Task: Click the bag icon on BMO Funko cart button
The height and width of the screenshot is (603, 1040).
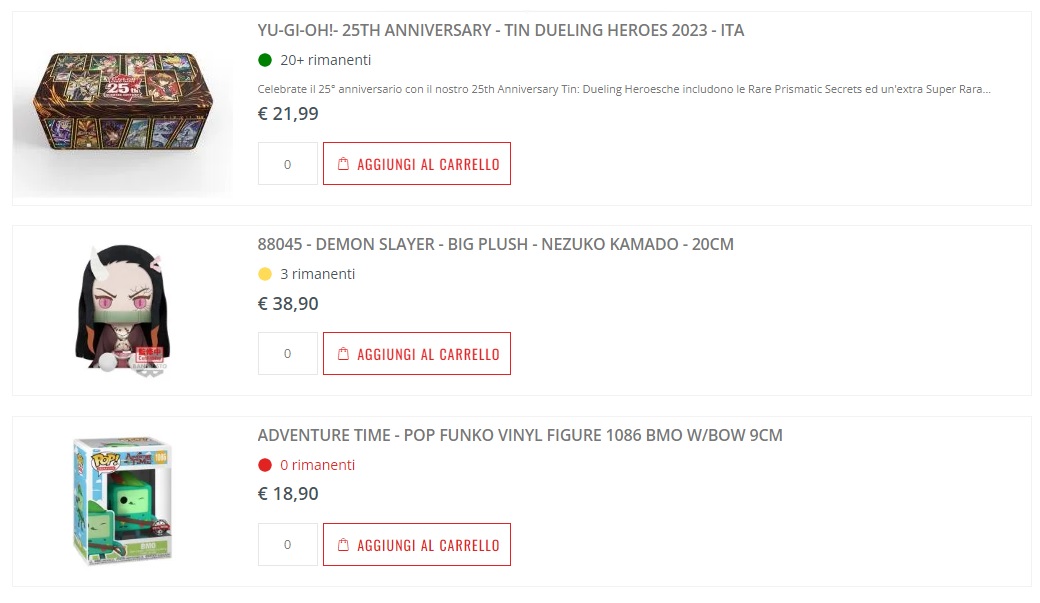Action: pyautogui.click(x=343, y=545)
